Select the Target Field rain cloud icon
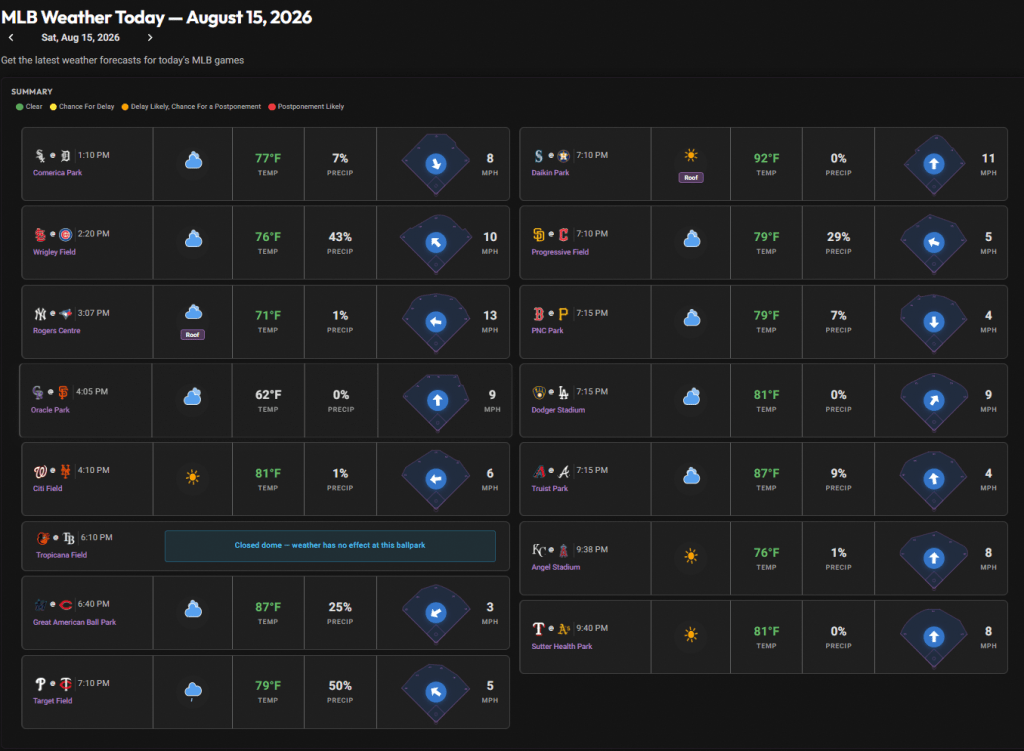This screenshot has height=751, width=1024. click(193, 691)
